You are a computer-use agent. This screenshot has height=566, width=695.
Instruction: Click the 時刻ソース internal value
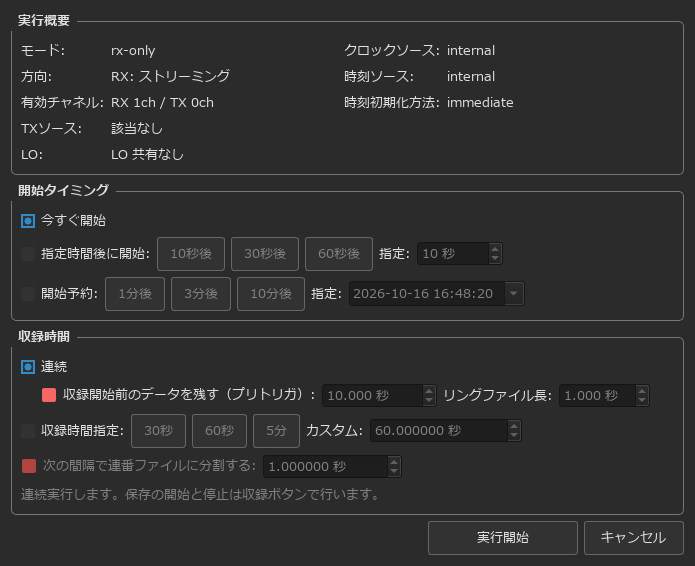click(x=471, y=76)
